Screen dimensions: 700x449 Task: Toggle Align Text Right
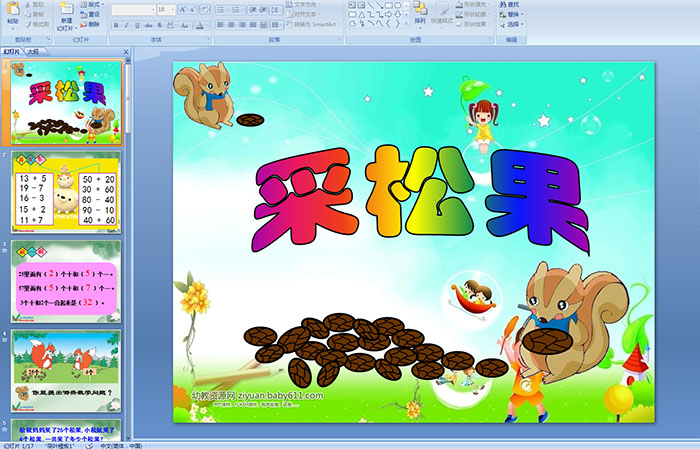[242, 25]
